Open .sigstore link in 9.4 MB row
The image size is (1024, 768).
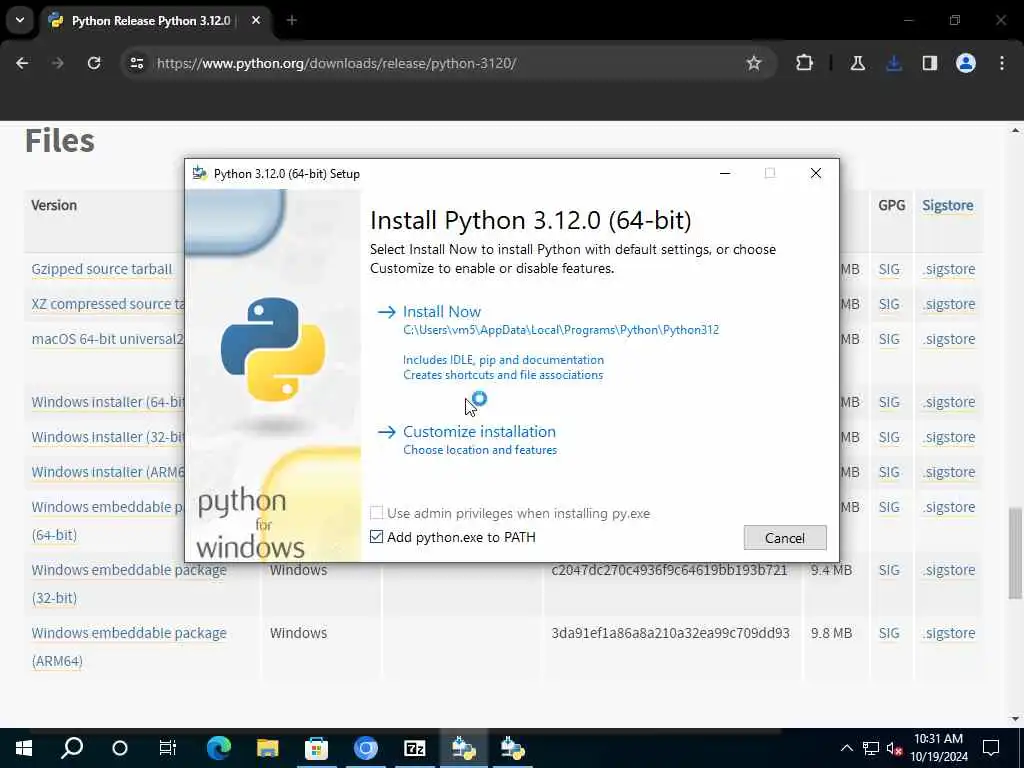pyautogui.click(x=948, y=570)
